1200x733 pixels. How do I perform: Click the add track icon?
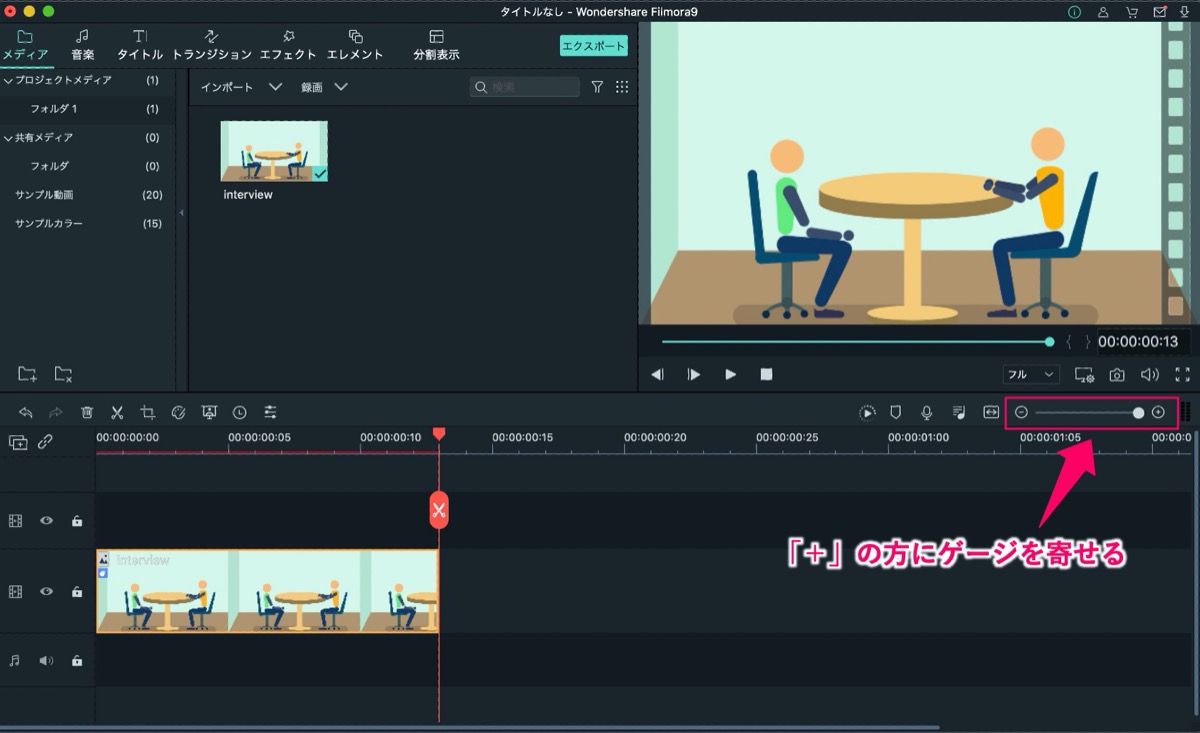click(18, 442)
